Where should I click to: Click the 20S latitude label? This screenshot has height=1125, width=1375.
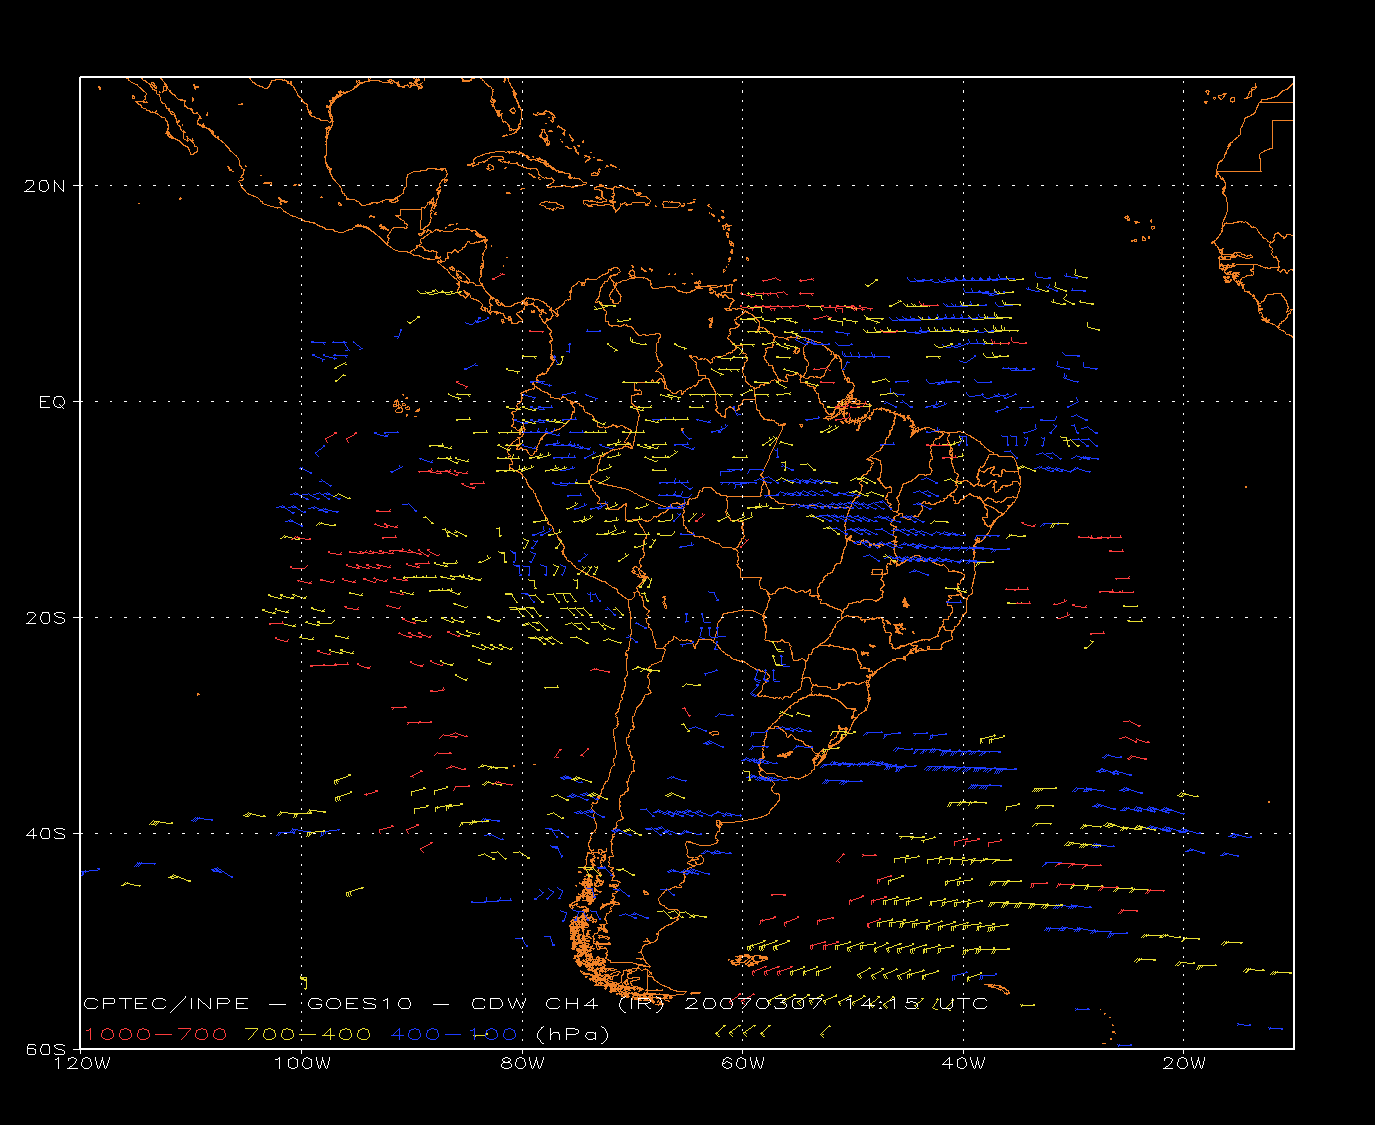click(44, 618)
